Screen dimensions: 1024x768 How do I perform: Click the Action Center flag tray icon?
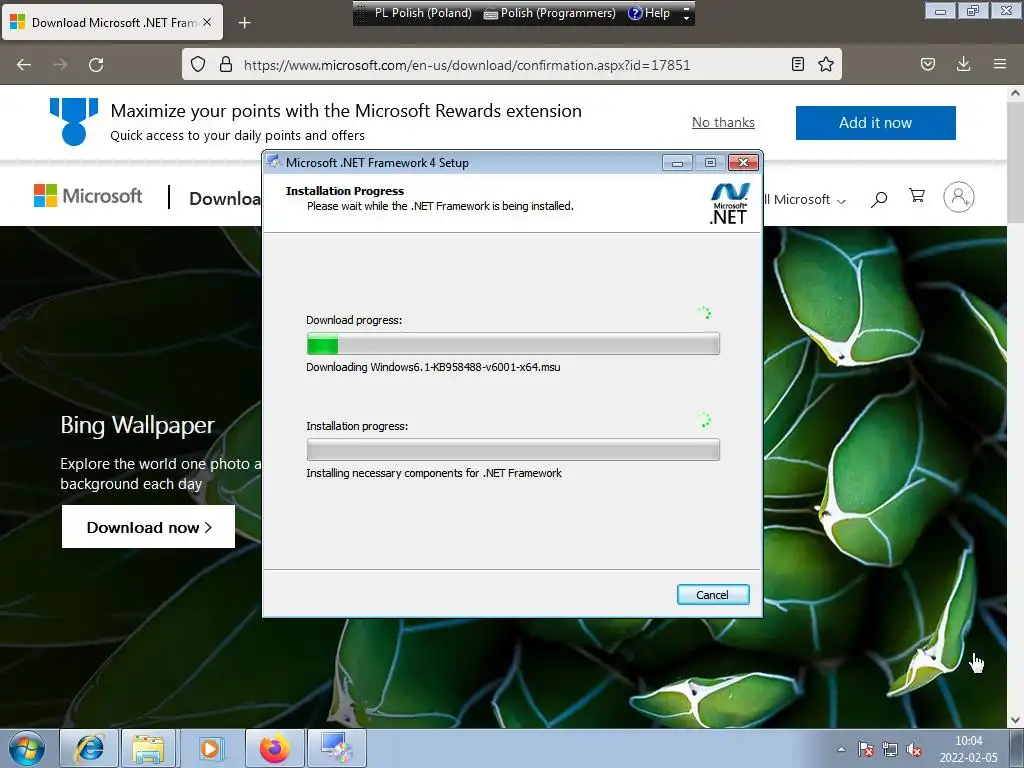click(866, 749)
